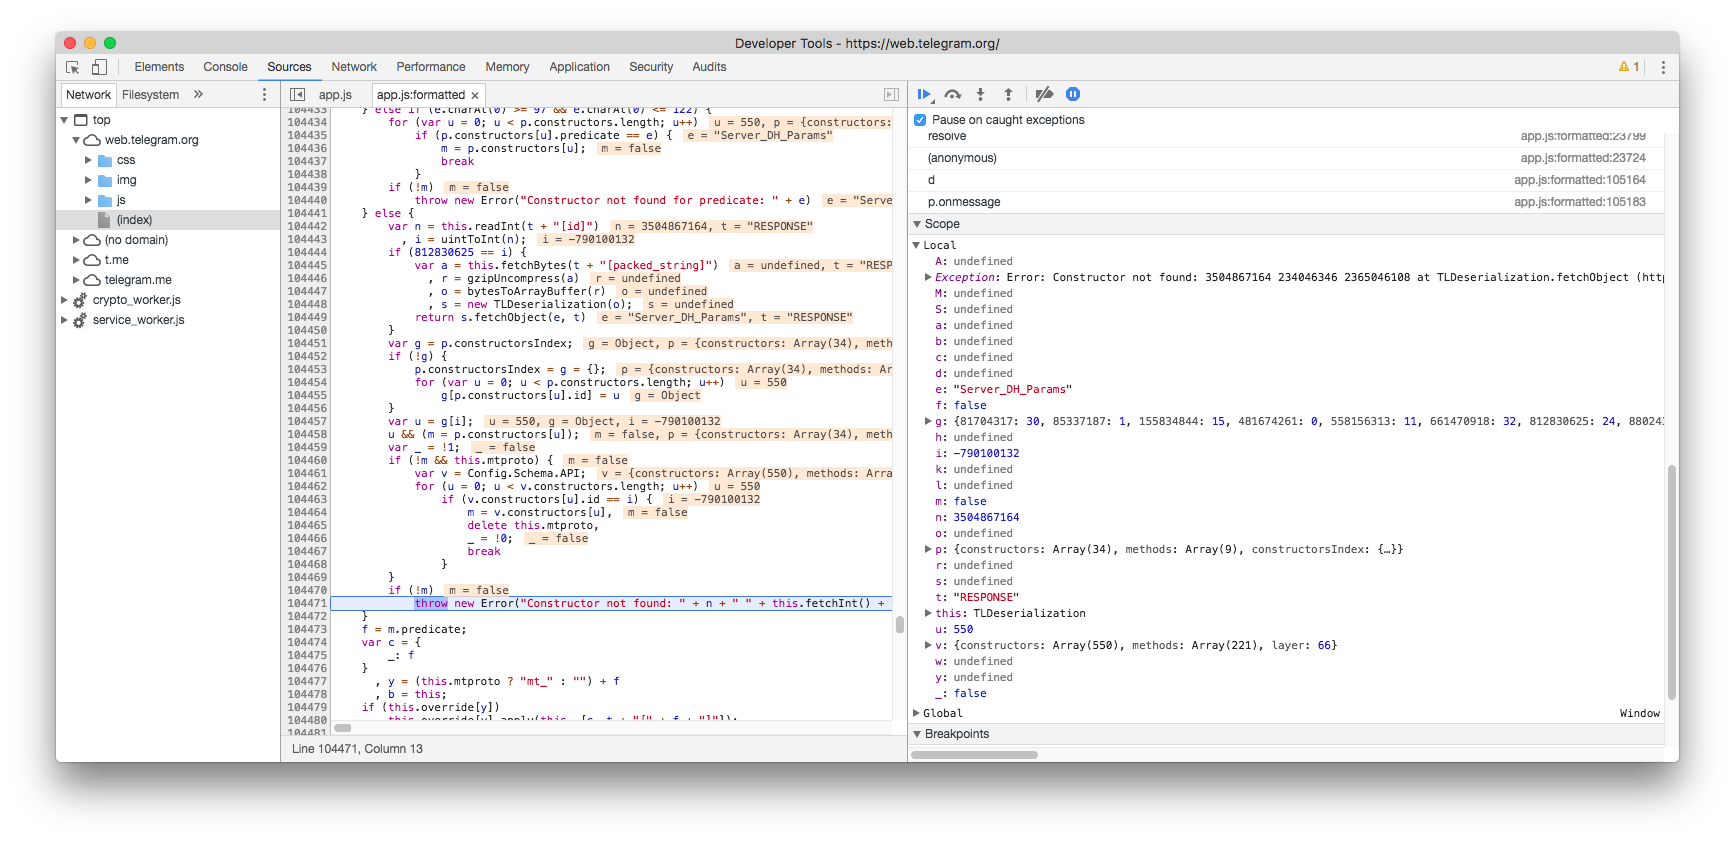This screenshot has width=1735, height=842.
Task: Select the service_worker.js gear icon
Action: point(80,320)
